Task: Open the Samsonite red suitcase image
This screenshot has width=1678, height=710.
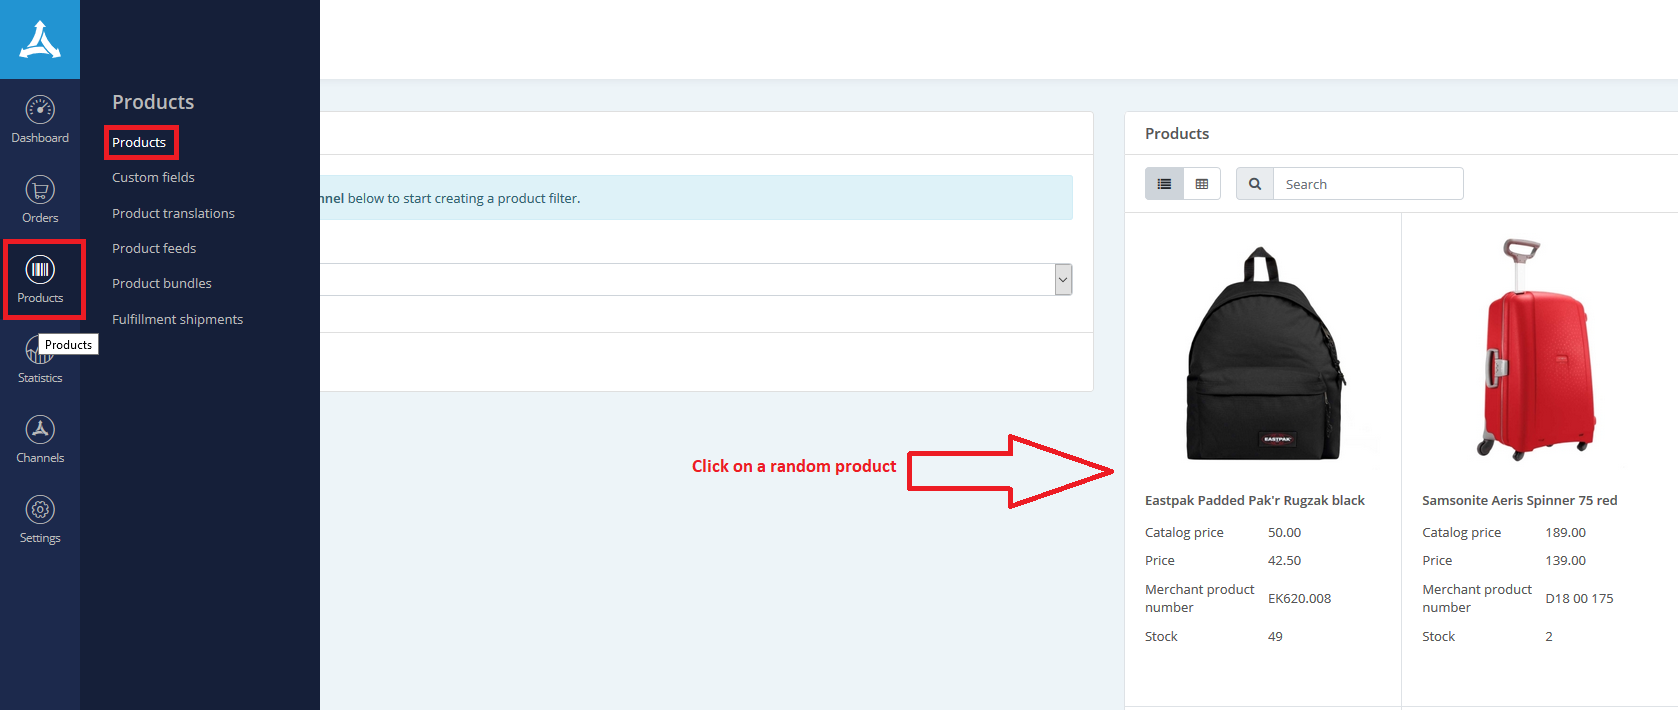Action: pyautogui.click(x=1537, y=350)
